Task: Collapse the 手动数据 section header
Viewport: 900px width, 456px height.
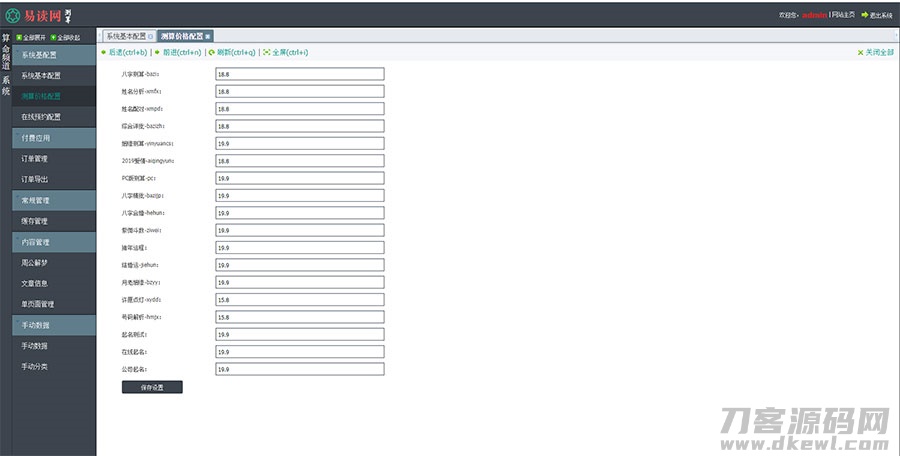Action: click(x=54, y=326)
